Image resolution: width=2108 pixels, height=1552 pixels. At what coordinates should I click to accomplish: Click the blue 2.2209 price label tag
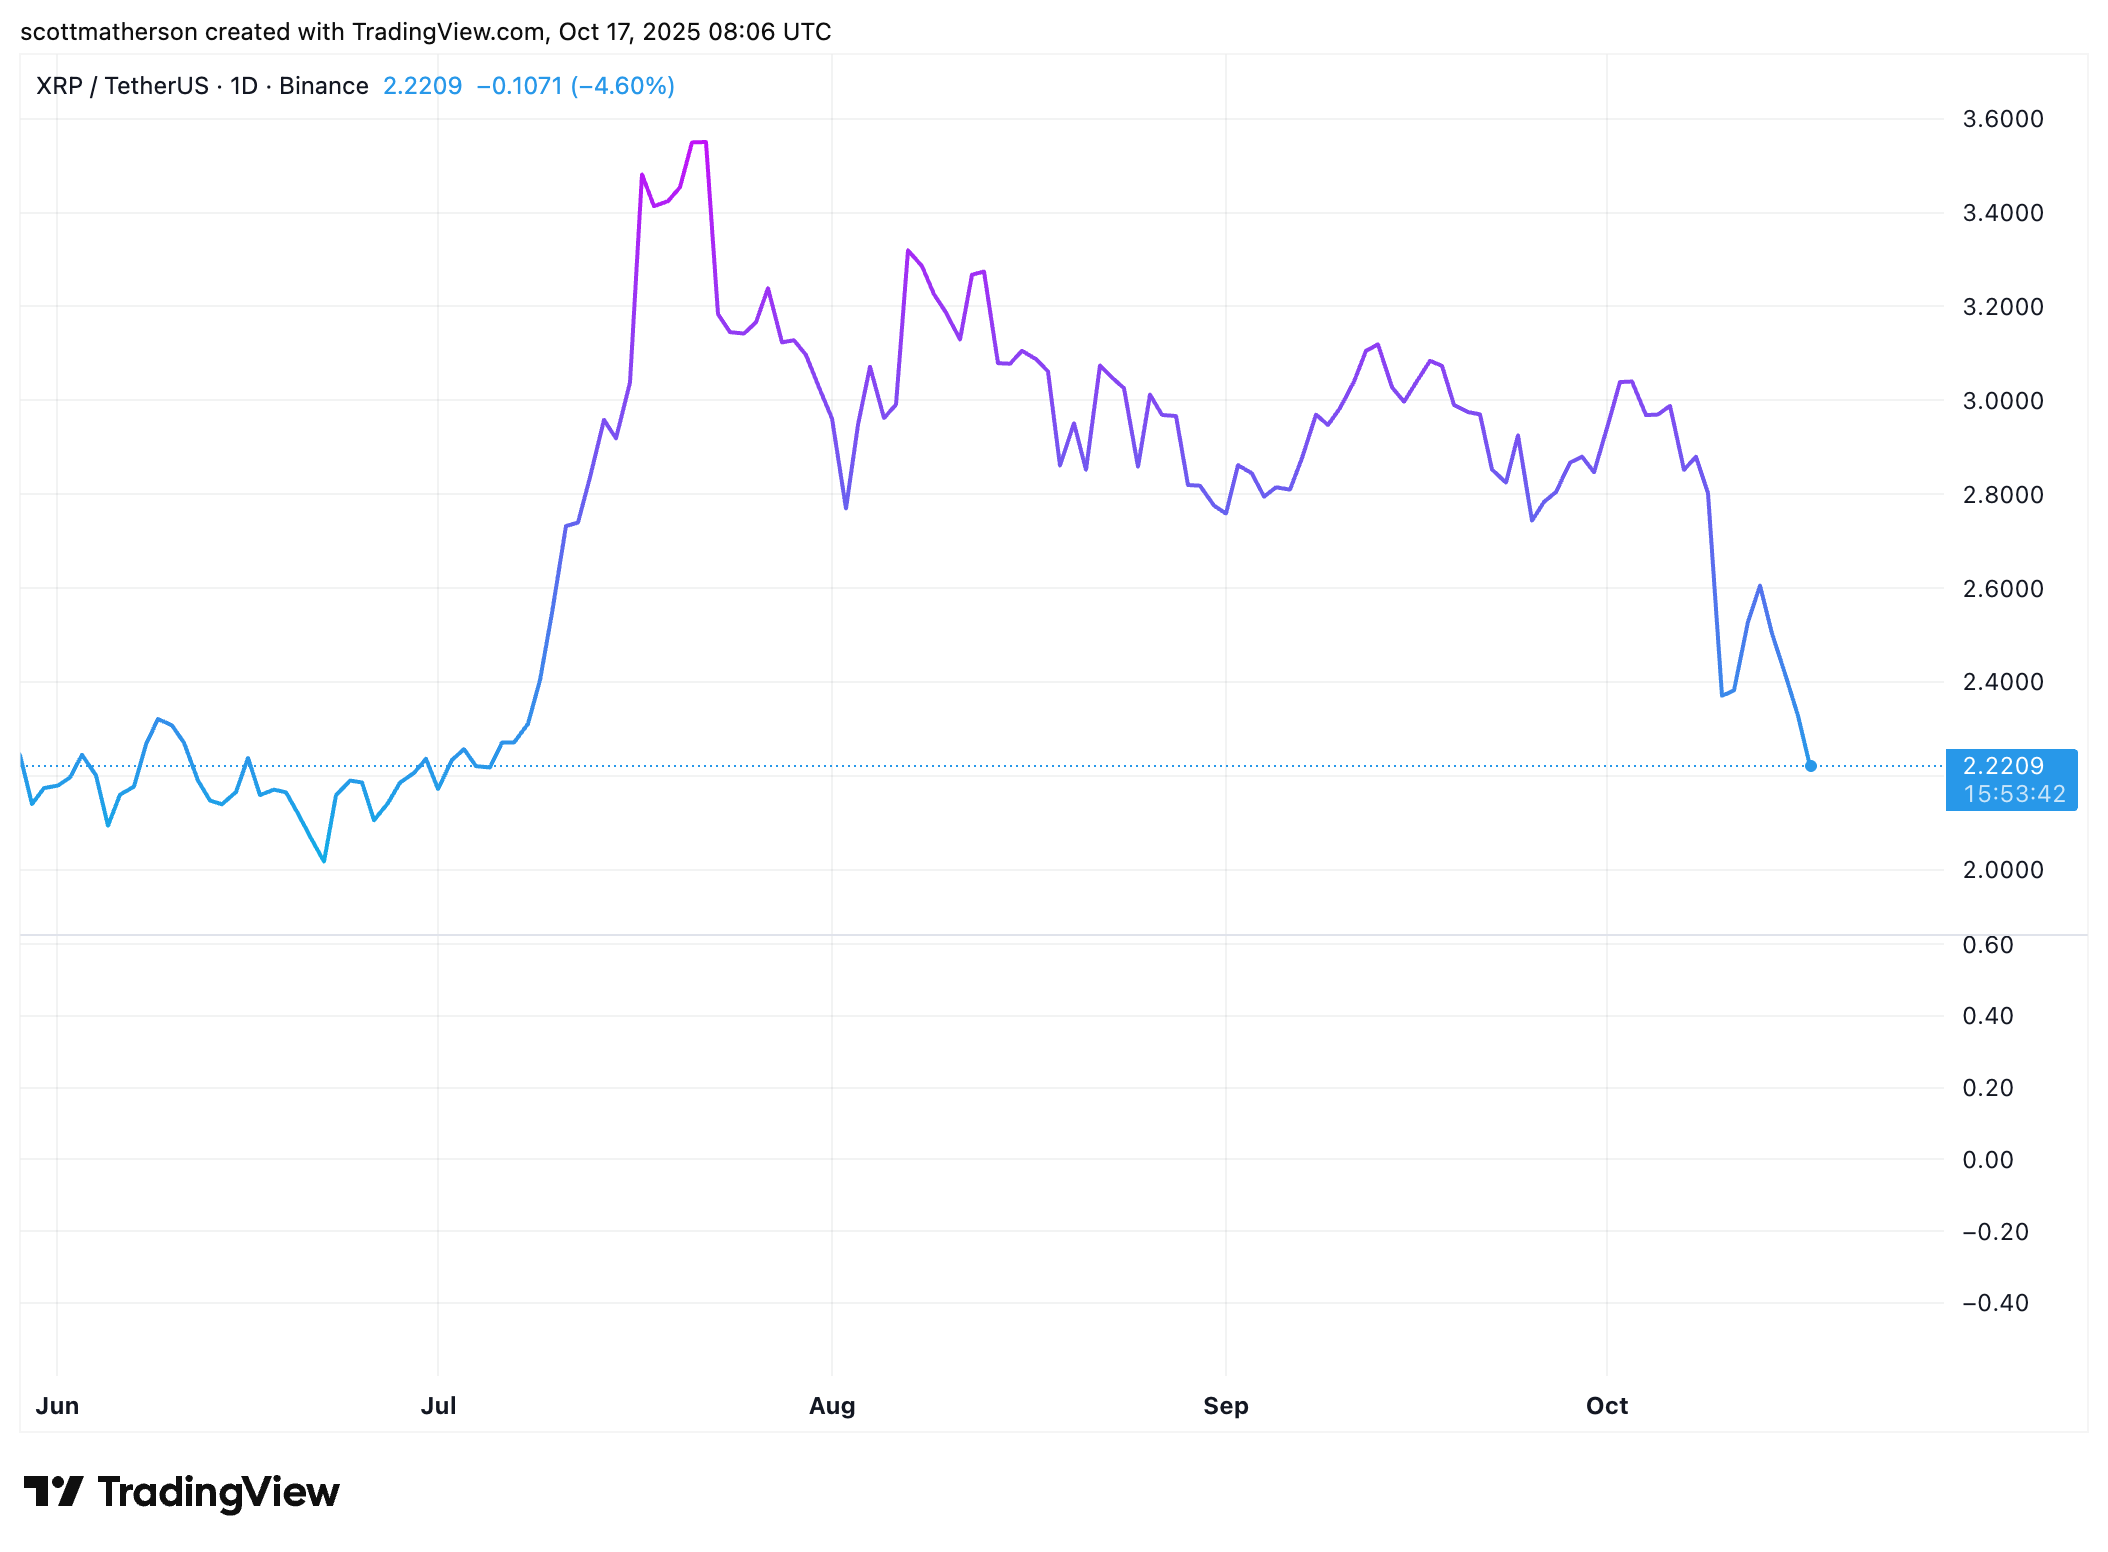[x=2003, y=766]
